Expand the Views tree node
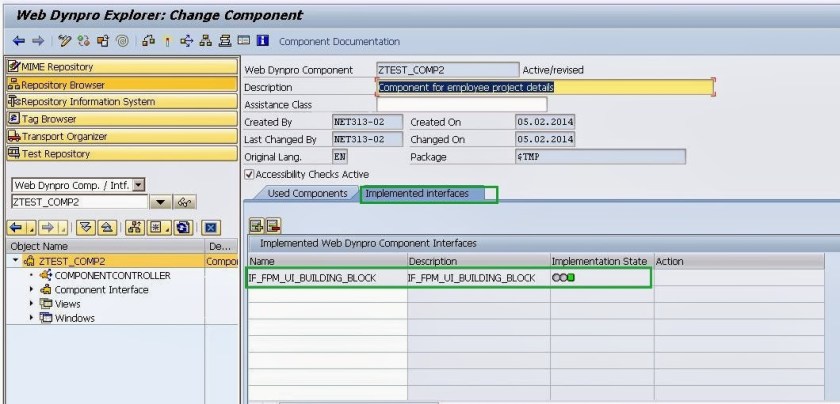Screen dimensions: 840x404 (33, 304)
